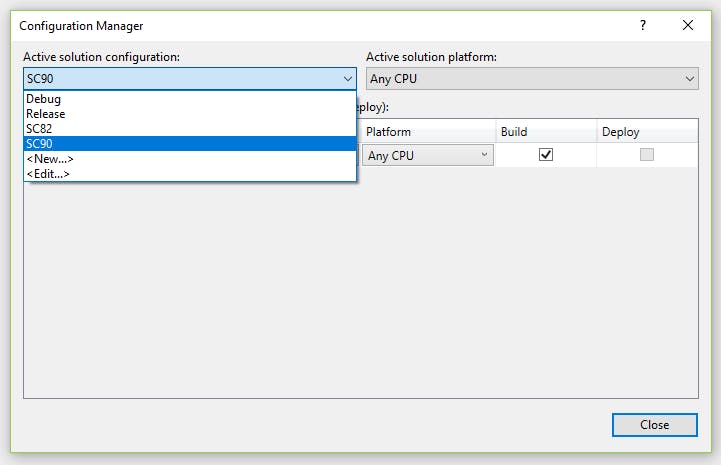The width and height of the screenshot is (721, 465).
Task: Choose SC82 configuration option
Action: (190, 129)
